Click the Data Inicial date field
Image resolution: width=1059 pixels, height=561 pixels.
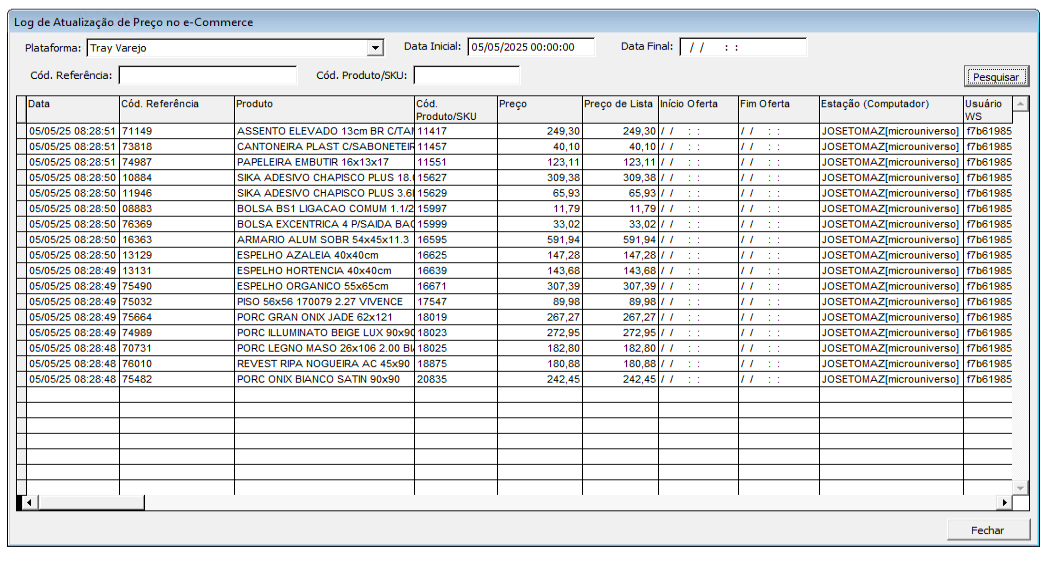coord(531,47)
